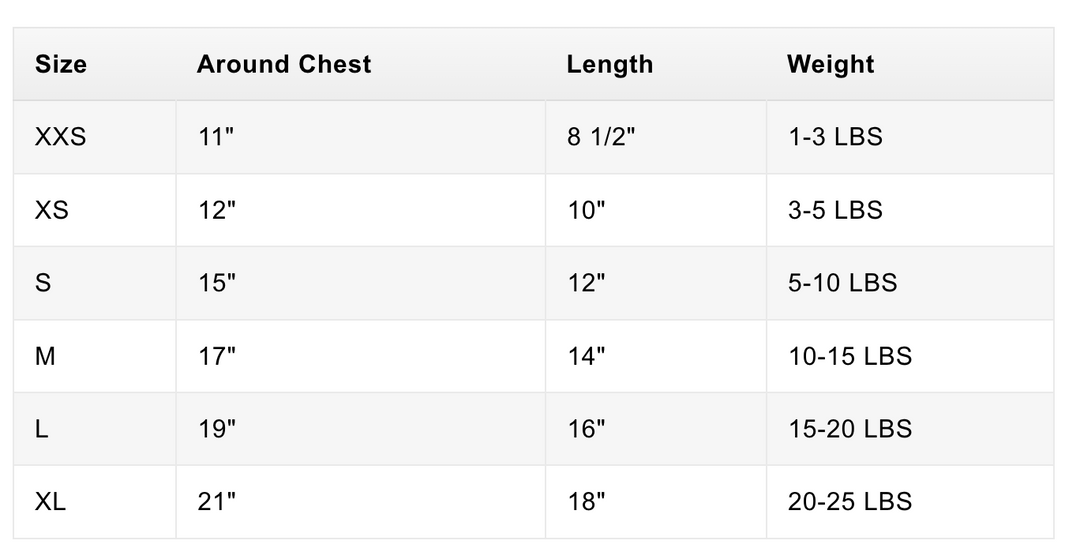
Task: Click the 21" chest measurement cell
Action: click(360, 502)
